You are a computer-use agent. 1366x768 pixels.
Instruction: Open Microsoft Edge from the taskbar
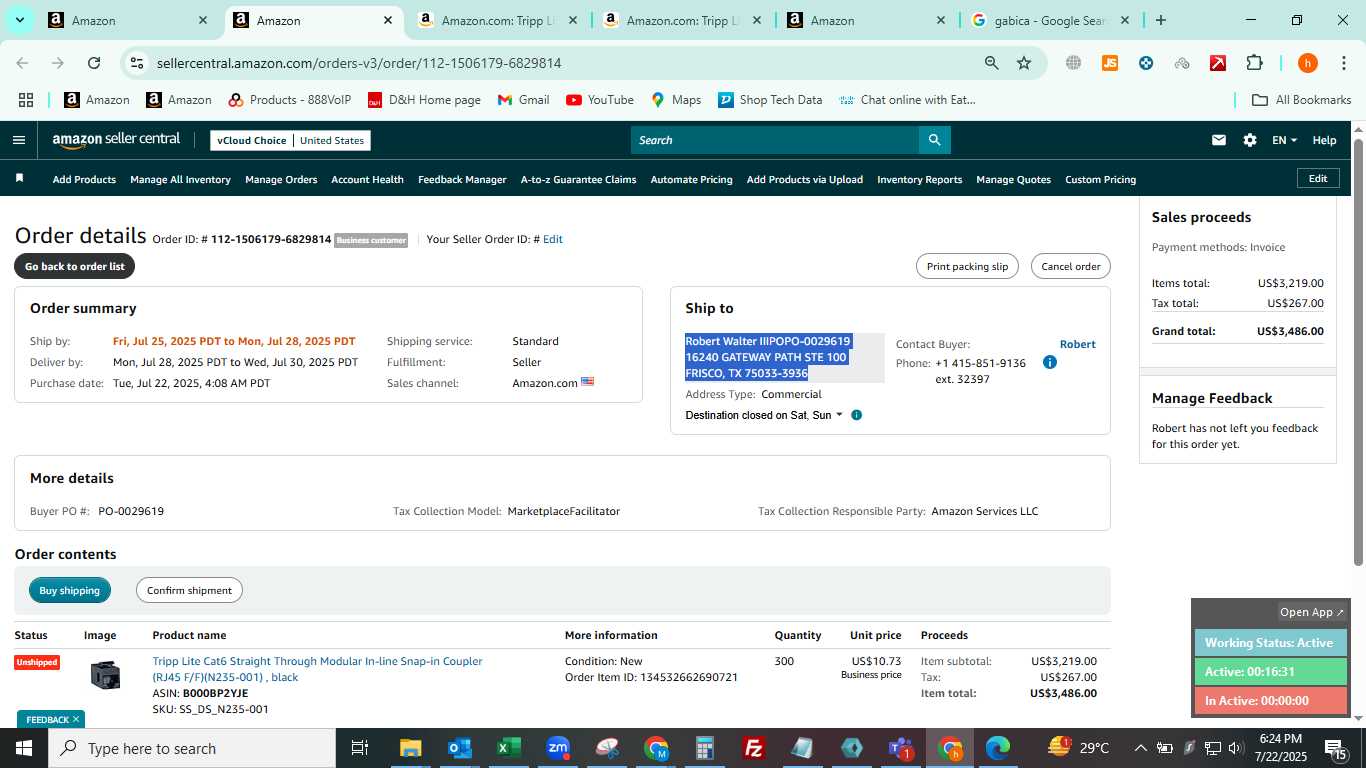coord(998,748)
